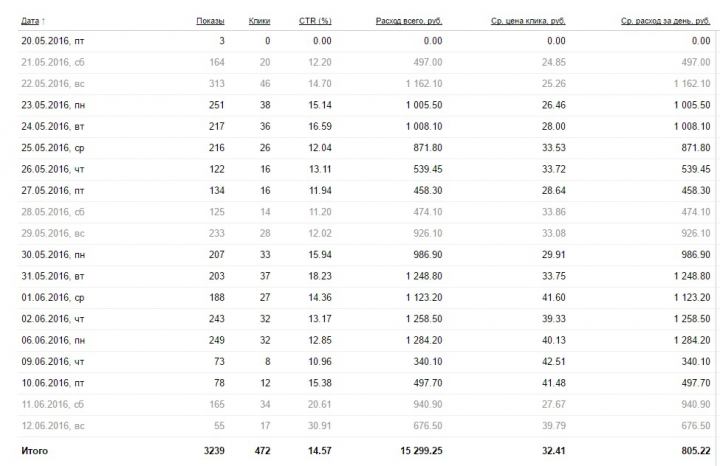Click the Итого total row label

pos(34,450)
